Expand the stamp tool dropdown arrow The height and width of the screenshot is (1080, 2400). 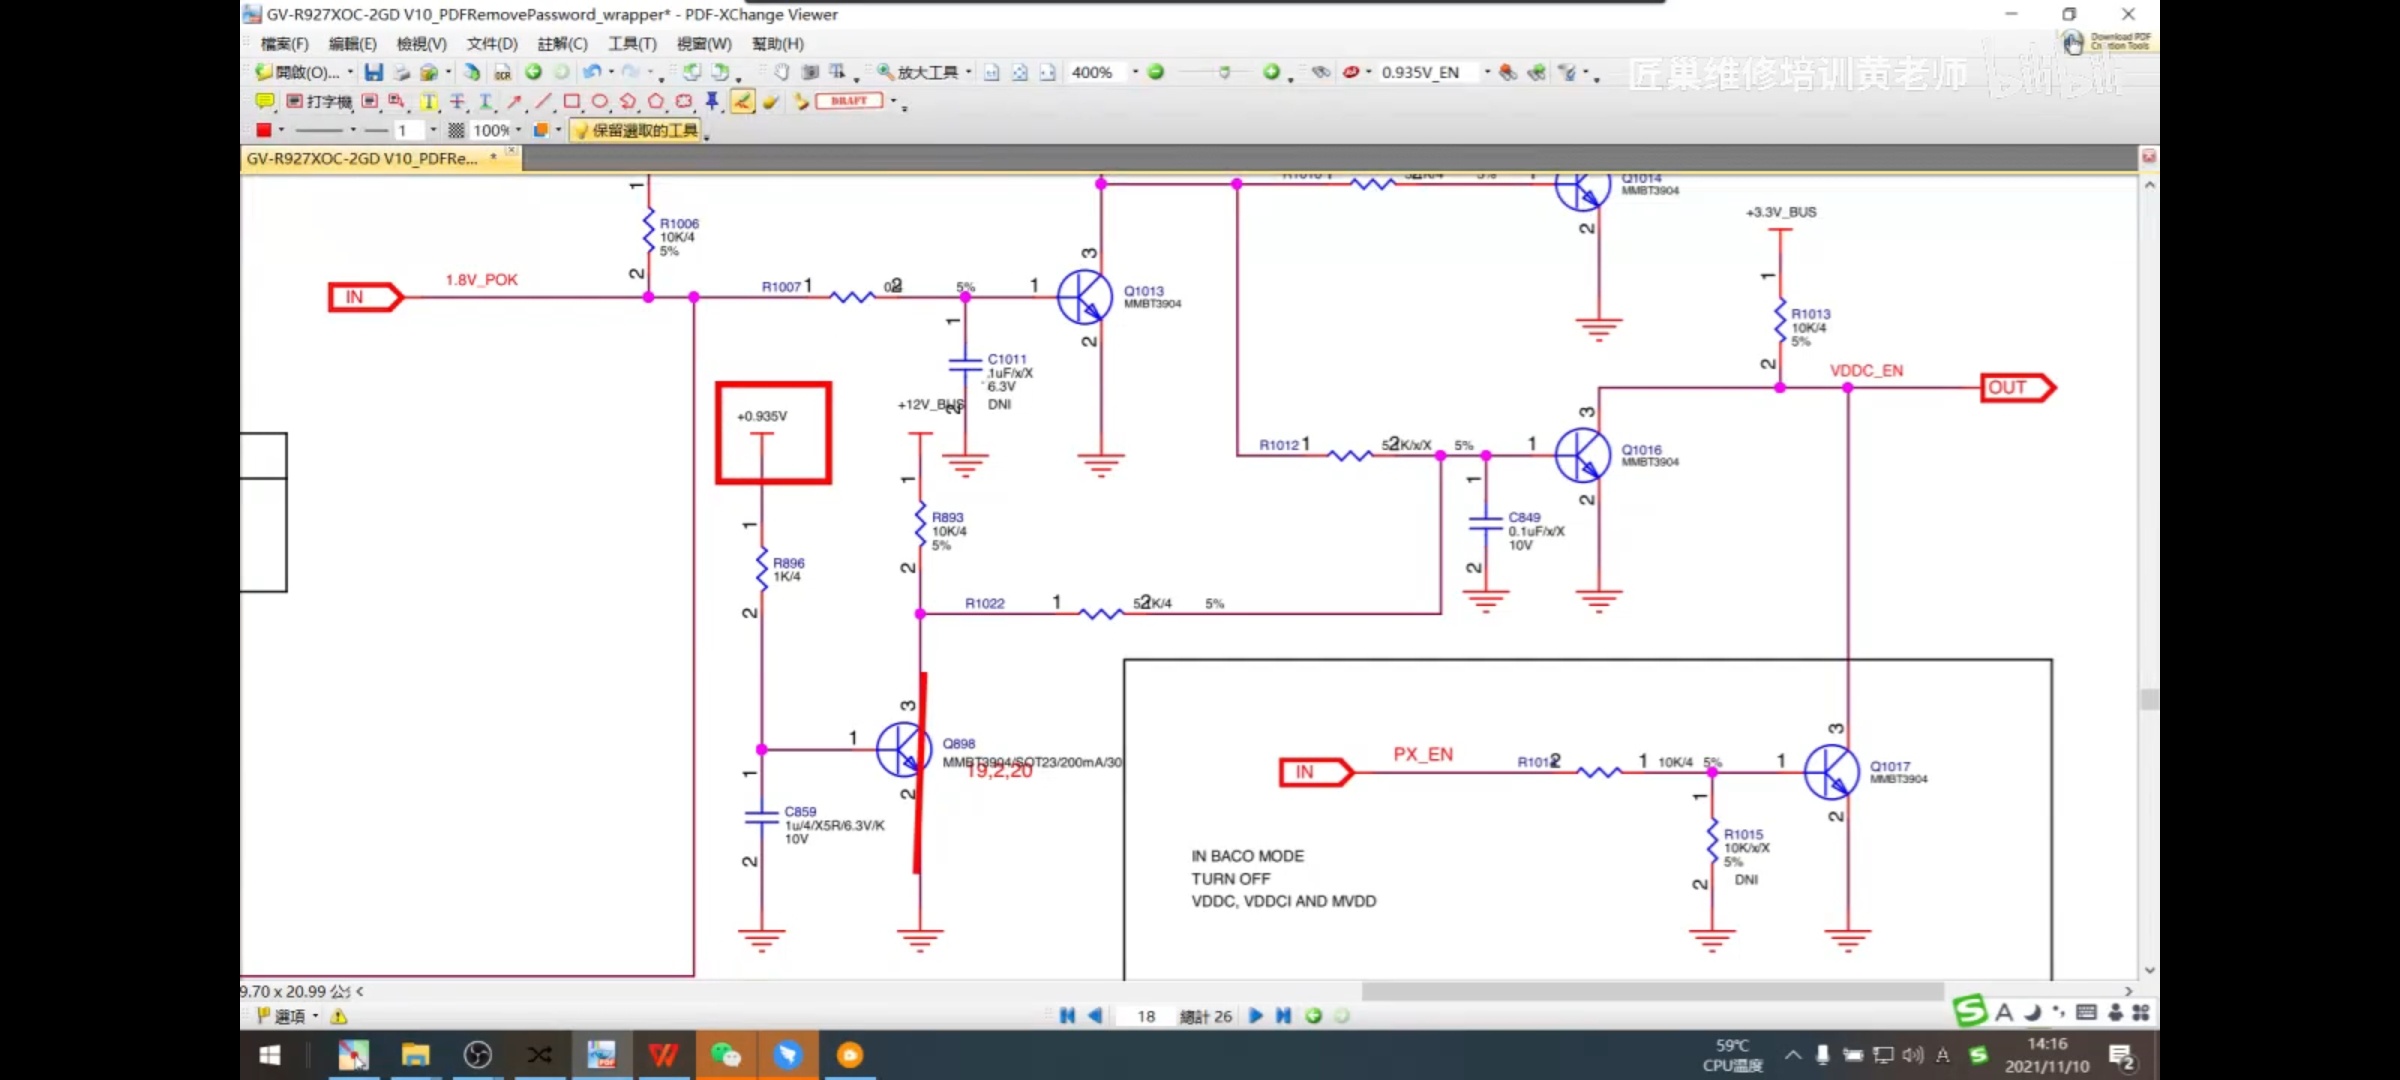click(893, 101)
